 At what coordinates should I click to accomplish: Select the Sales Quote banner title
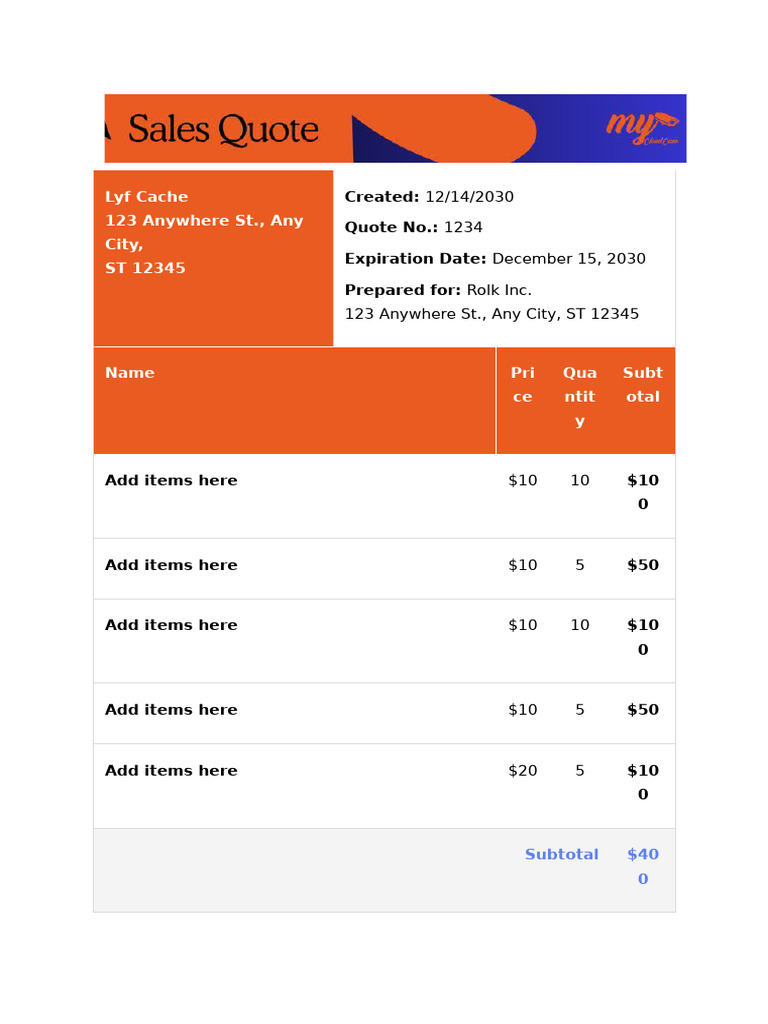tap(223, 129)
